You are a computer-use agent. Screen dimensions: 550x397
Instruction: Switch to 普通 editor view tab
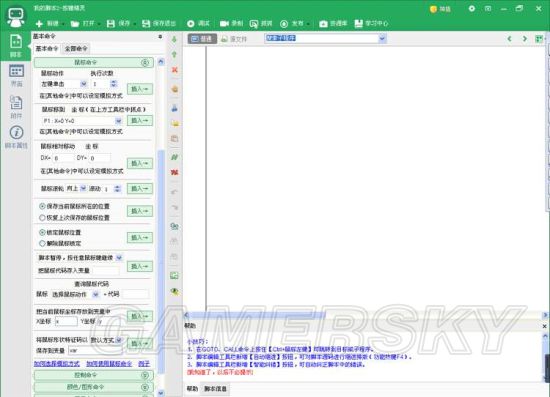tap(202, 39)
